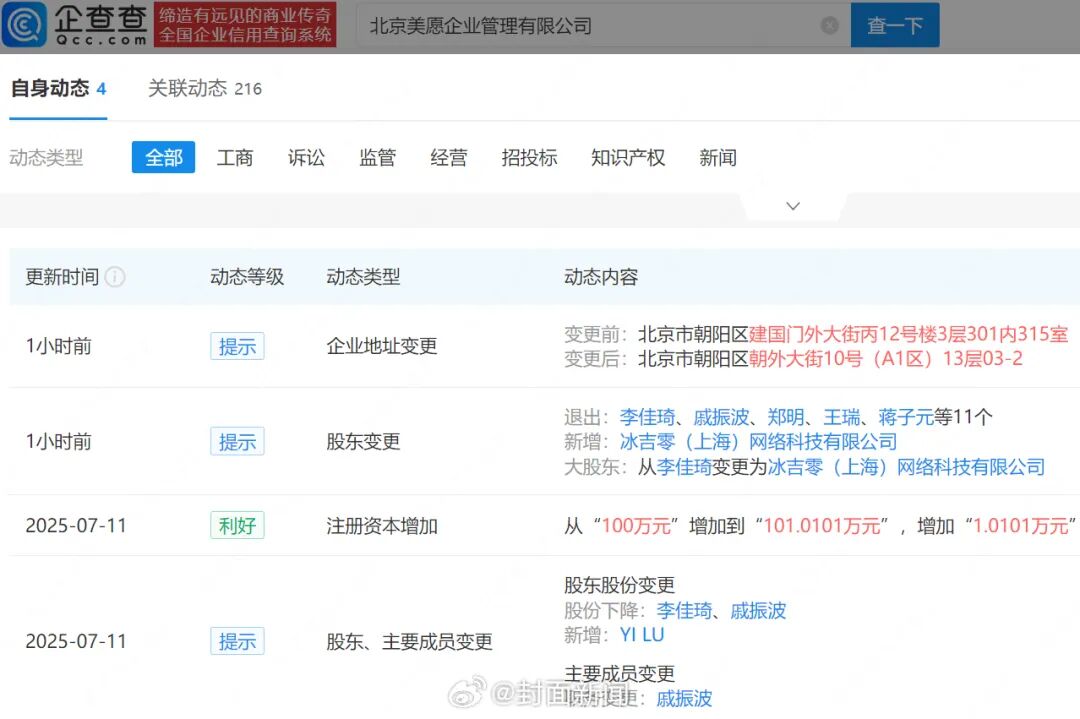1080x719 pixels.
Task: Filter dynamics by 知识产权
Action: pyautogui.click(x=627, y=158)
